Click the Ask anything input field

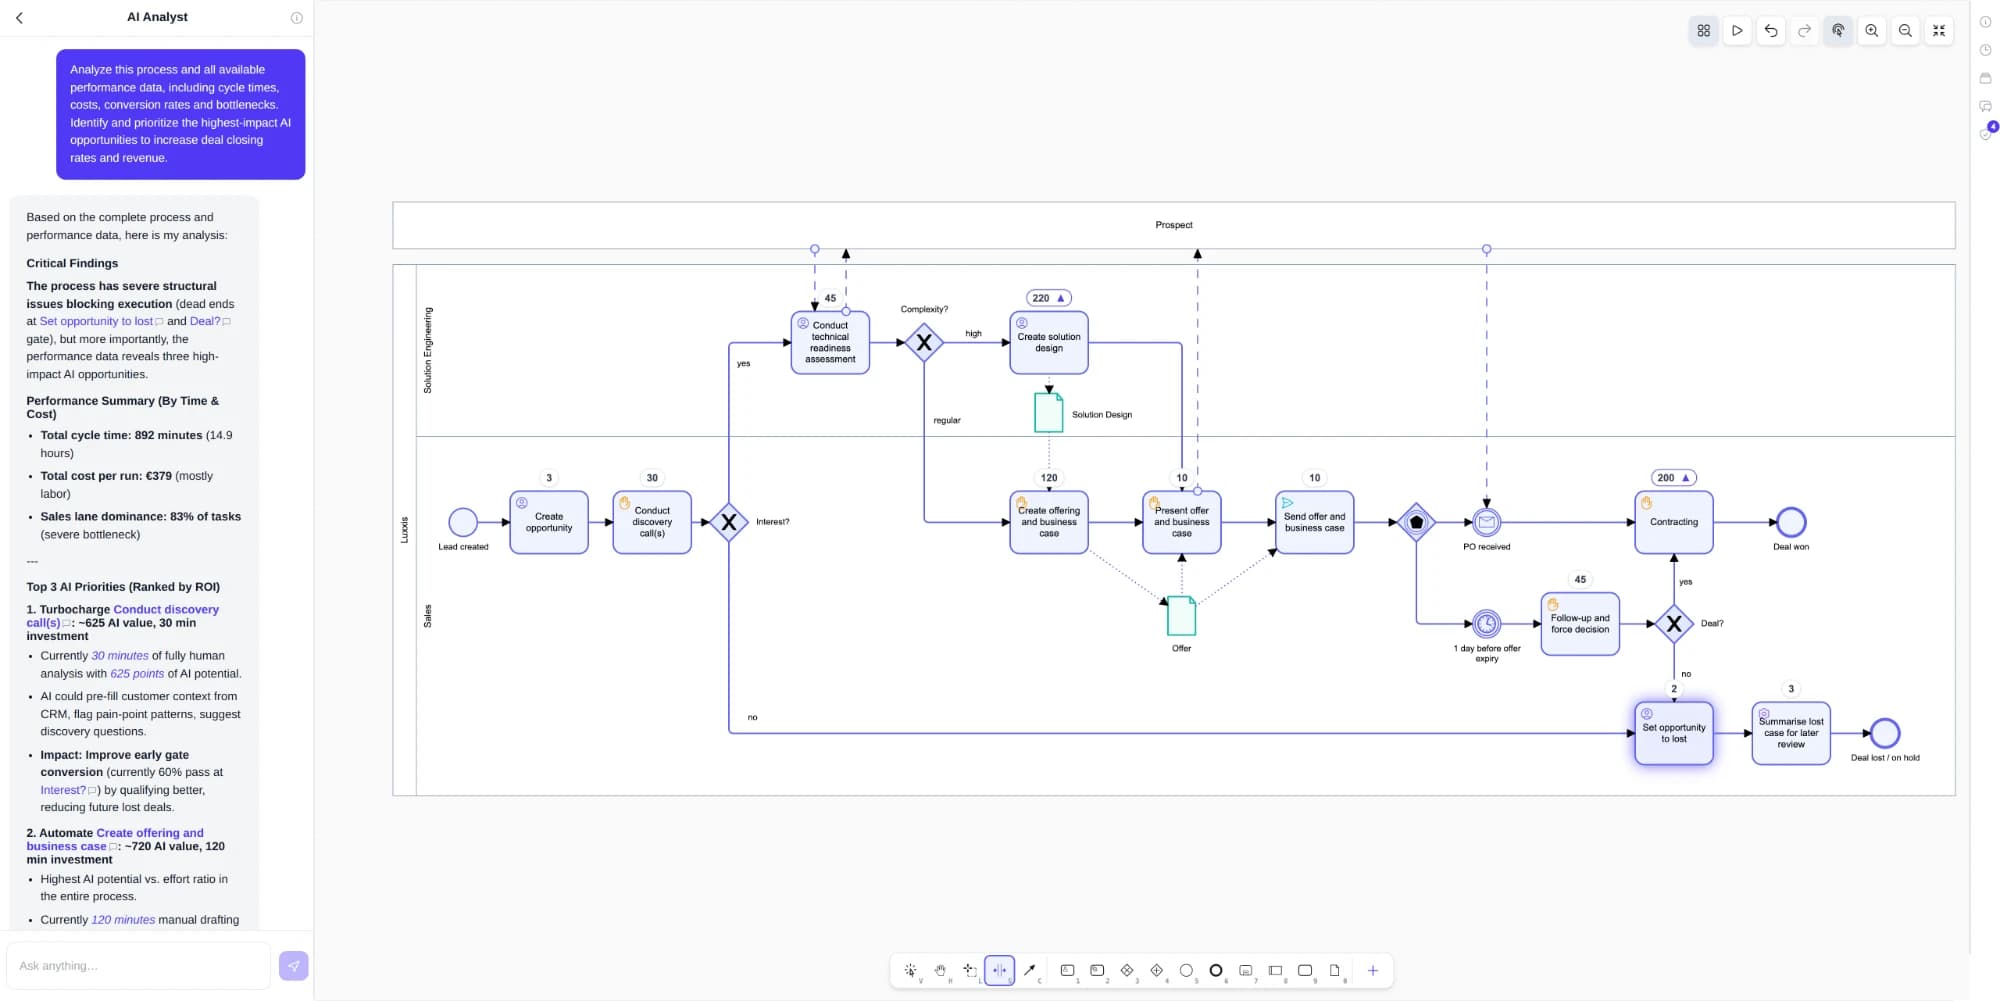click(139, 966)
